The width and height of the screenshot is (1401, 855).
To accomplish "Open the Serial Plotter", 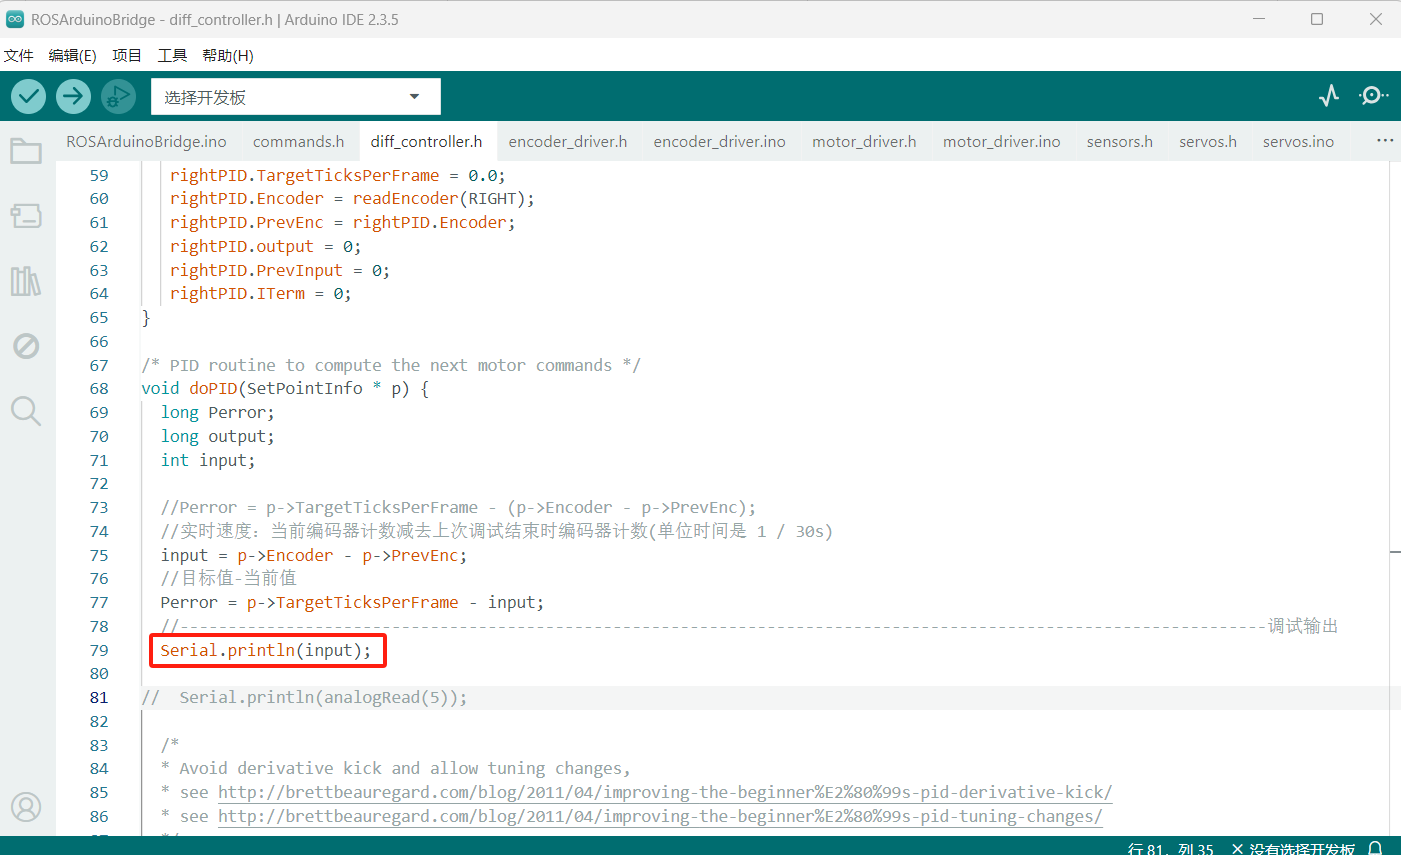I will click(1328, 96).
